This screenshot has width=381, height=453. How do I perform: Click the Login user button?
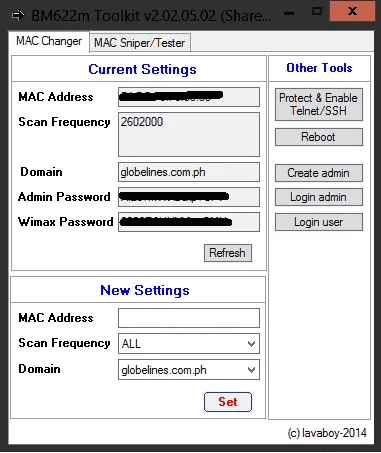coord(319,222)
